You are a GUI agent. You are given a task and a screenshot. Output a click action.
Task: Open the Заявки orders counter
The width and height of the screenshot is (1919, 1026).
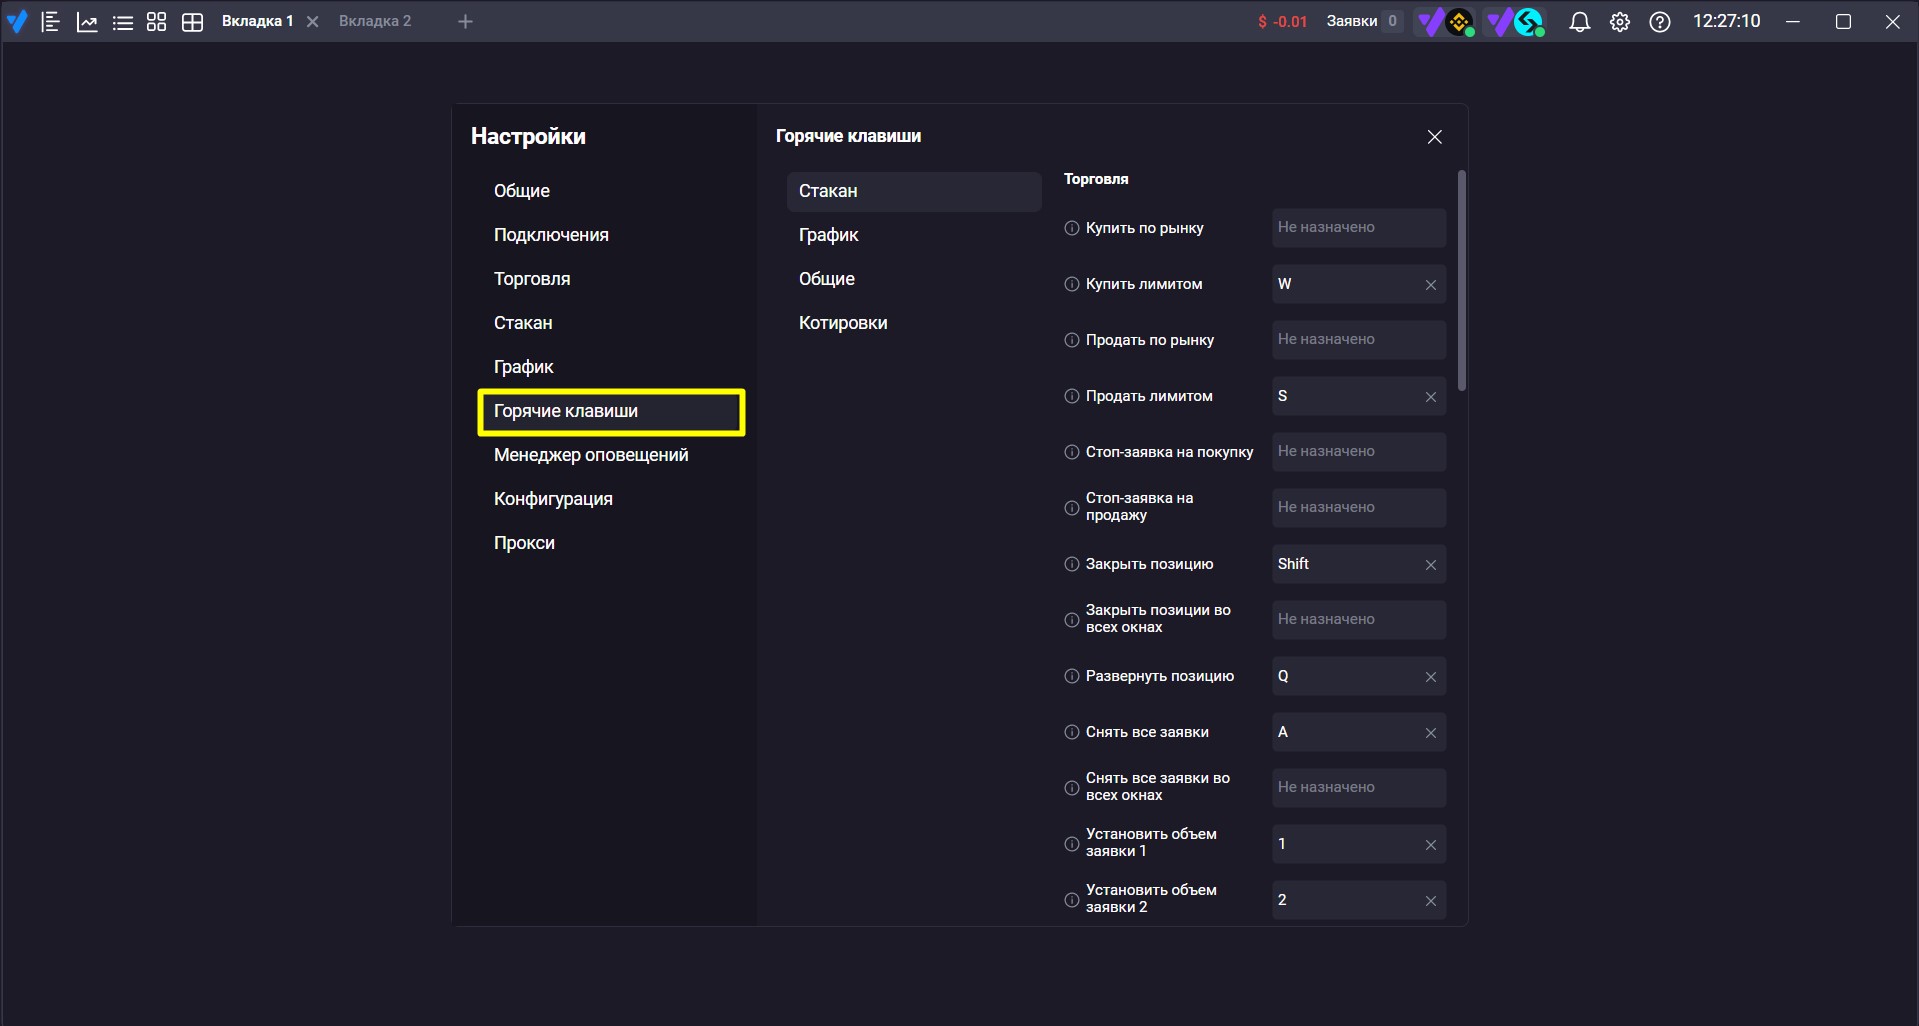pos(1364,21)
